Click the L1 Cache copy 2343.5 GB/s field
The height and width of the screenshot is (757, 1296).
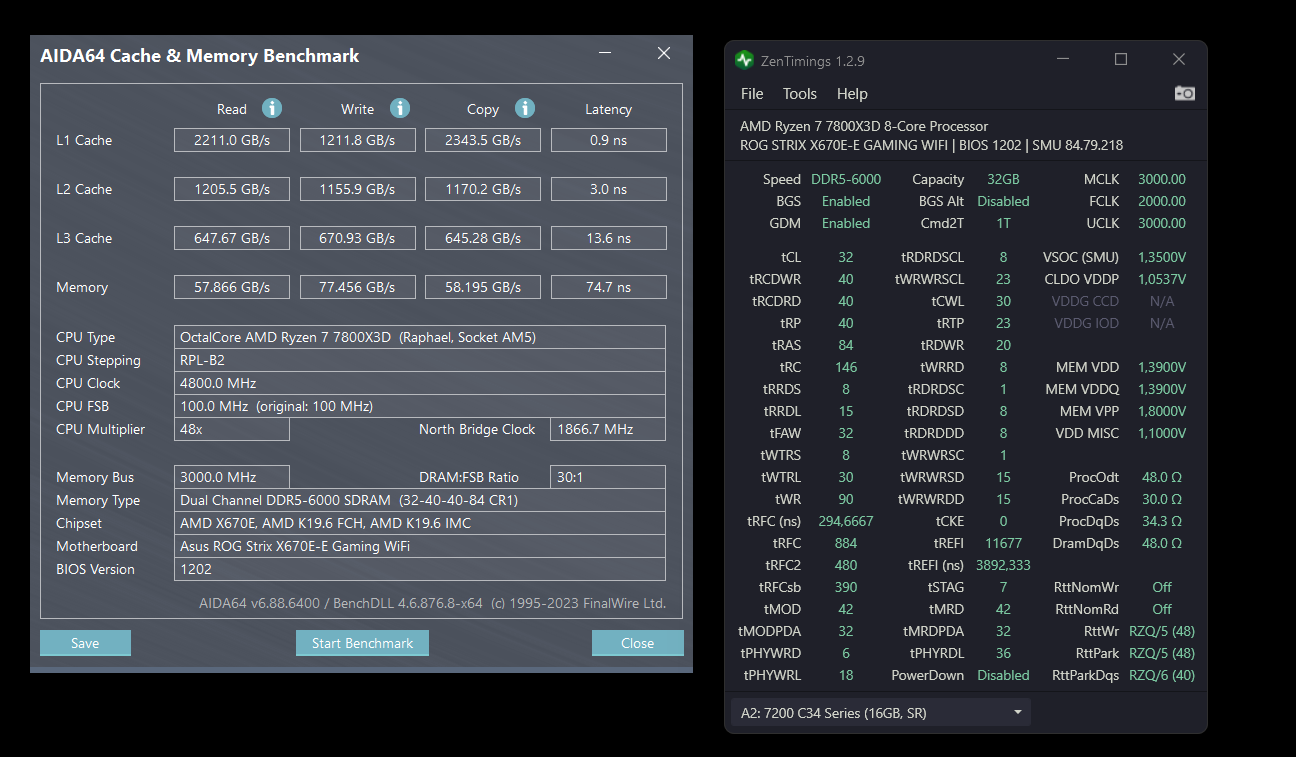pos(483,140)
